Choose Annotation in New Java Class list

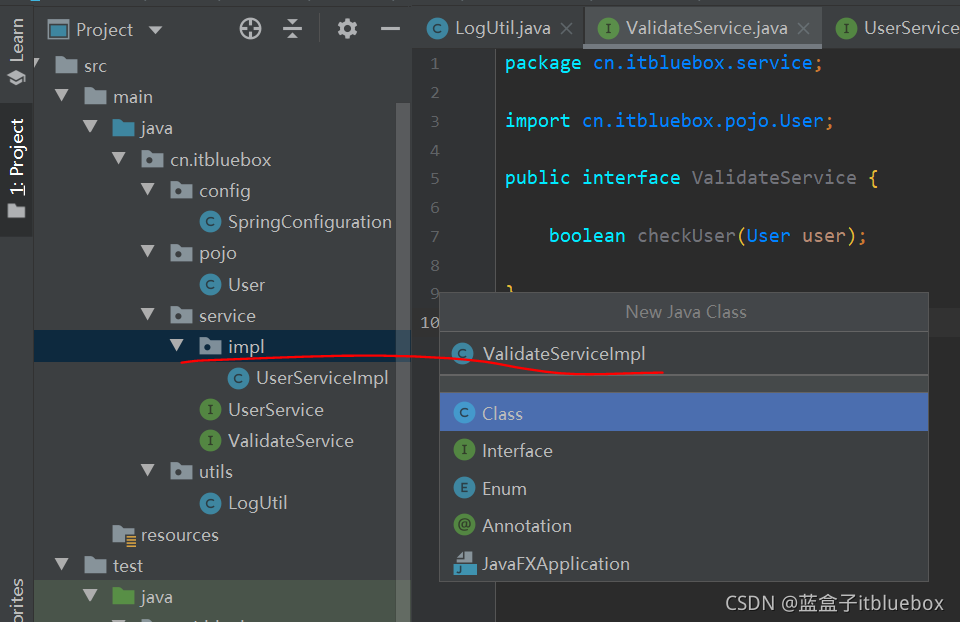[x=684, y=526]
